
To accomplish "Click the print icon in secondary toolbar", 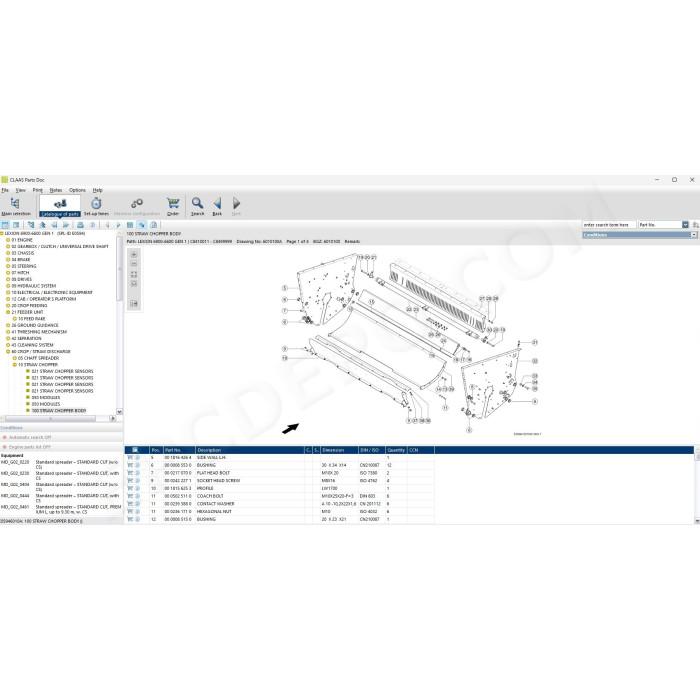I will [80, 225].
